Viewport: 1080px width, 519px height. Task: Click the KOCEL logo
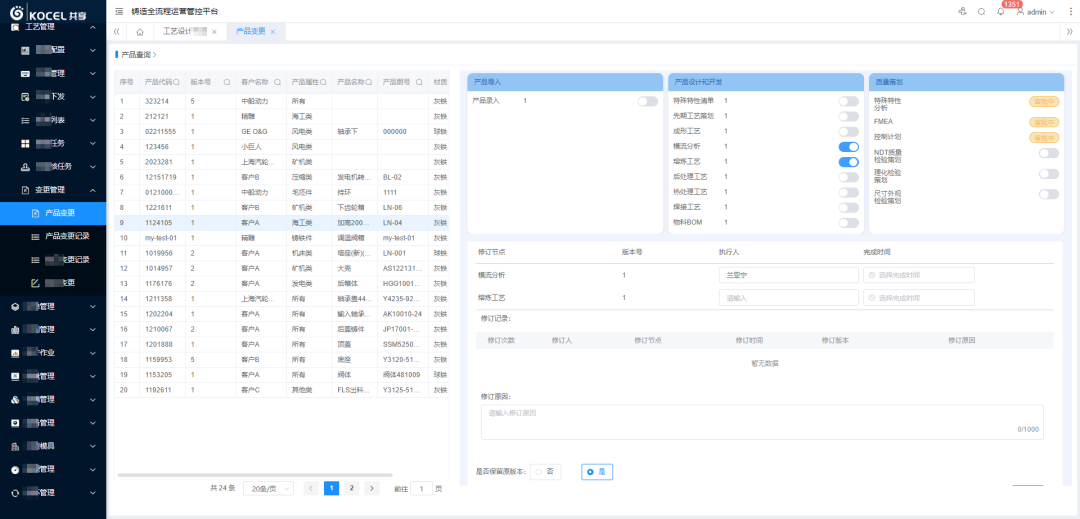pyautogui.click(x=48, y=13)
